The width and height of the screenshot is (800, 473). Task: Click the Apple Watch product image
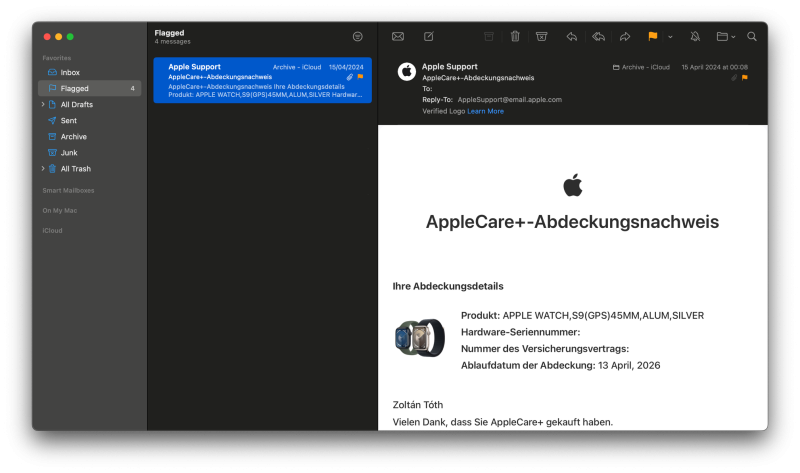[x=419, y=338]
